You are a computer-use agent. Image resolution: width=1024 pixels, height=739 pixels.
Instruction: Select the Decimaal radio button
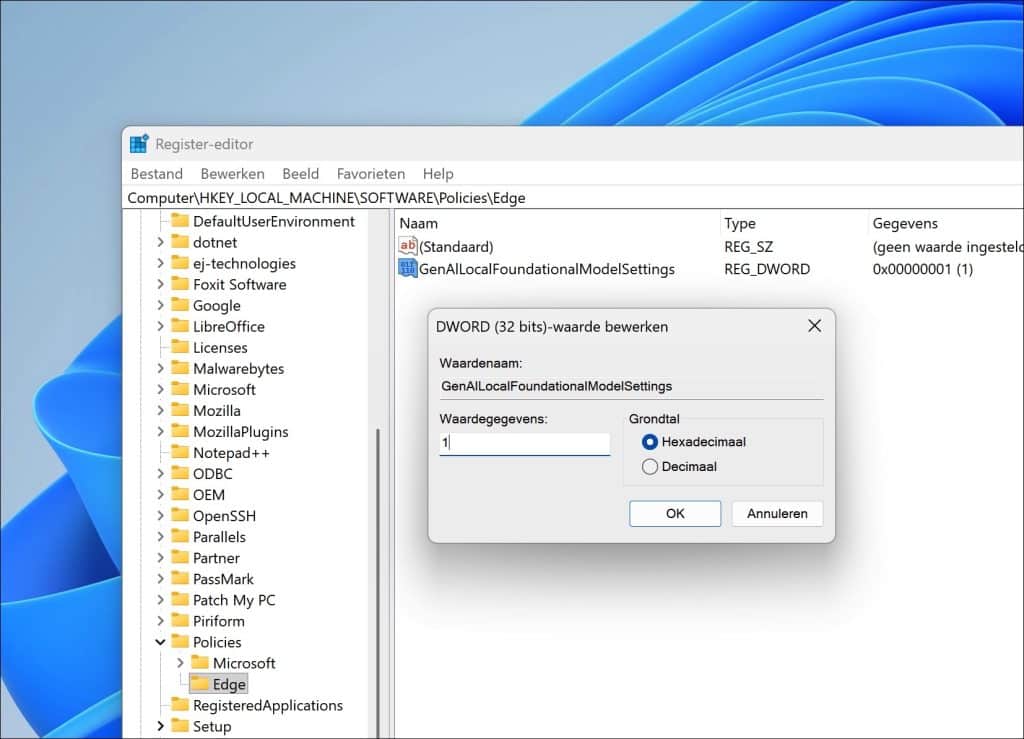650,467
